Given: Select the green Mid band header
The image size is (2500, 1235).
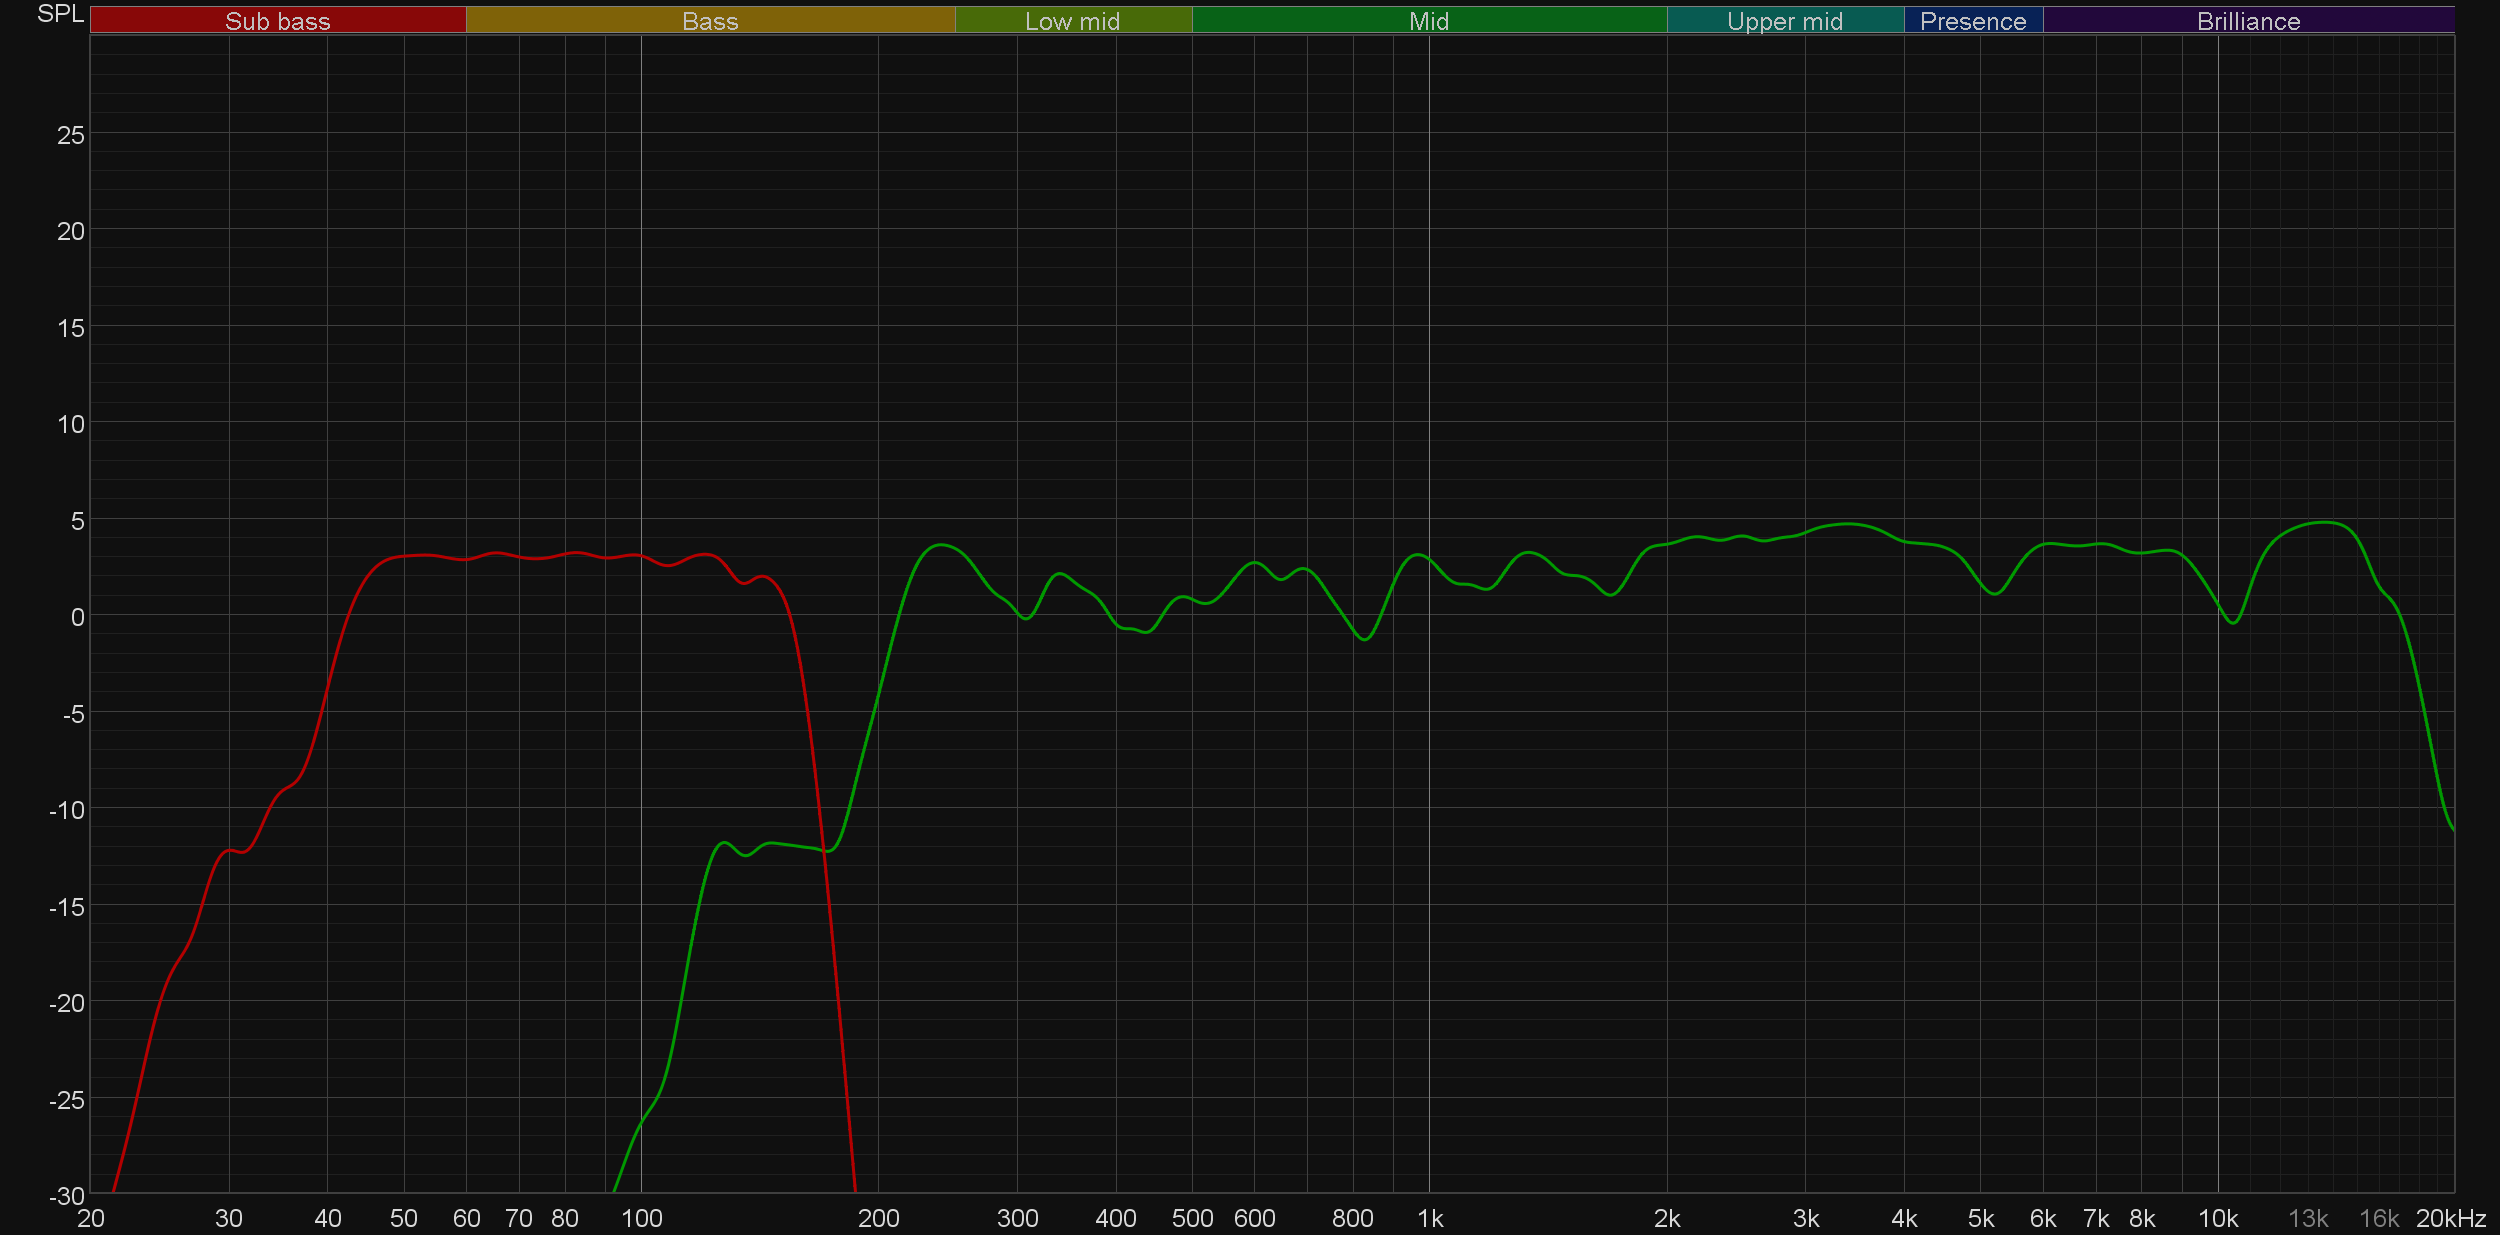Looking at the screenshot, I should 1428,20.
